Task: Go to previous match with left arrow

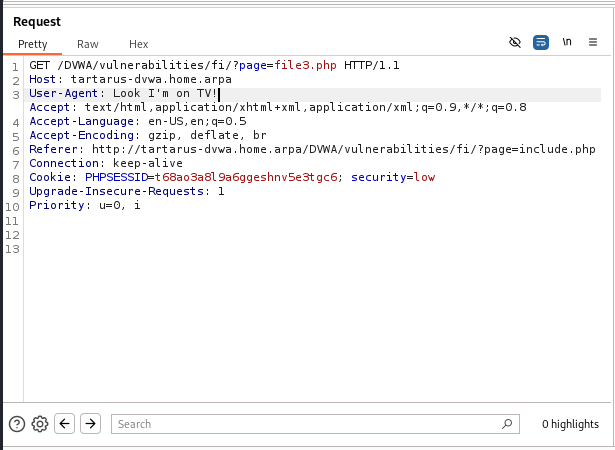Action: (x=65, y=423)
